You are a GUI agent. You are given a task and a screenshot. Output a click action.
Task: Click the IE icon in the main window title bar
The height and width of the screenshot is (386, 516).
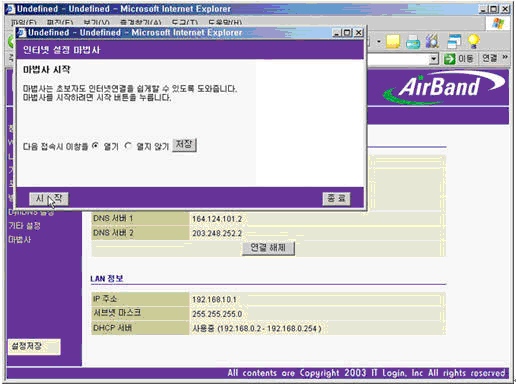11,9
